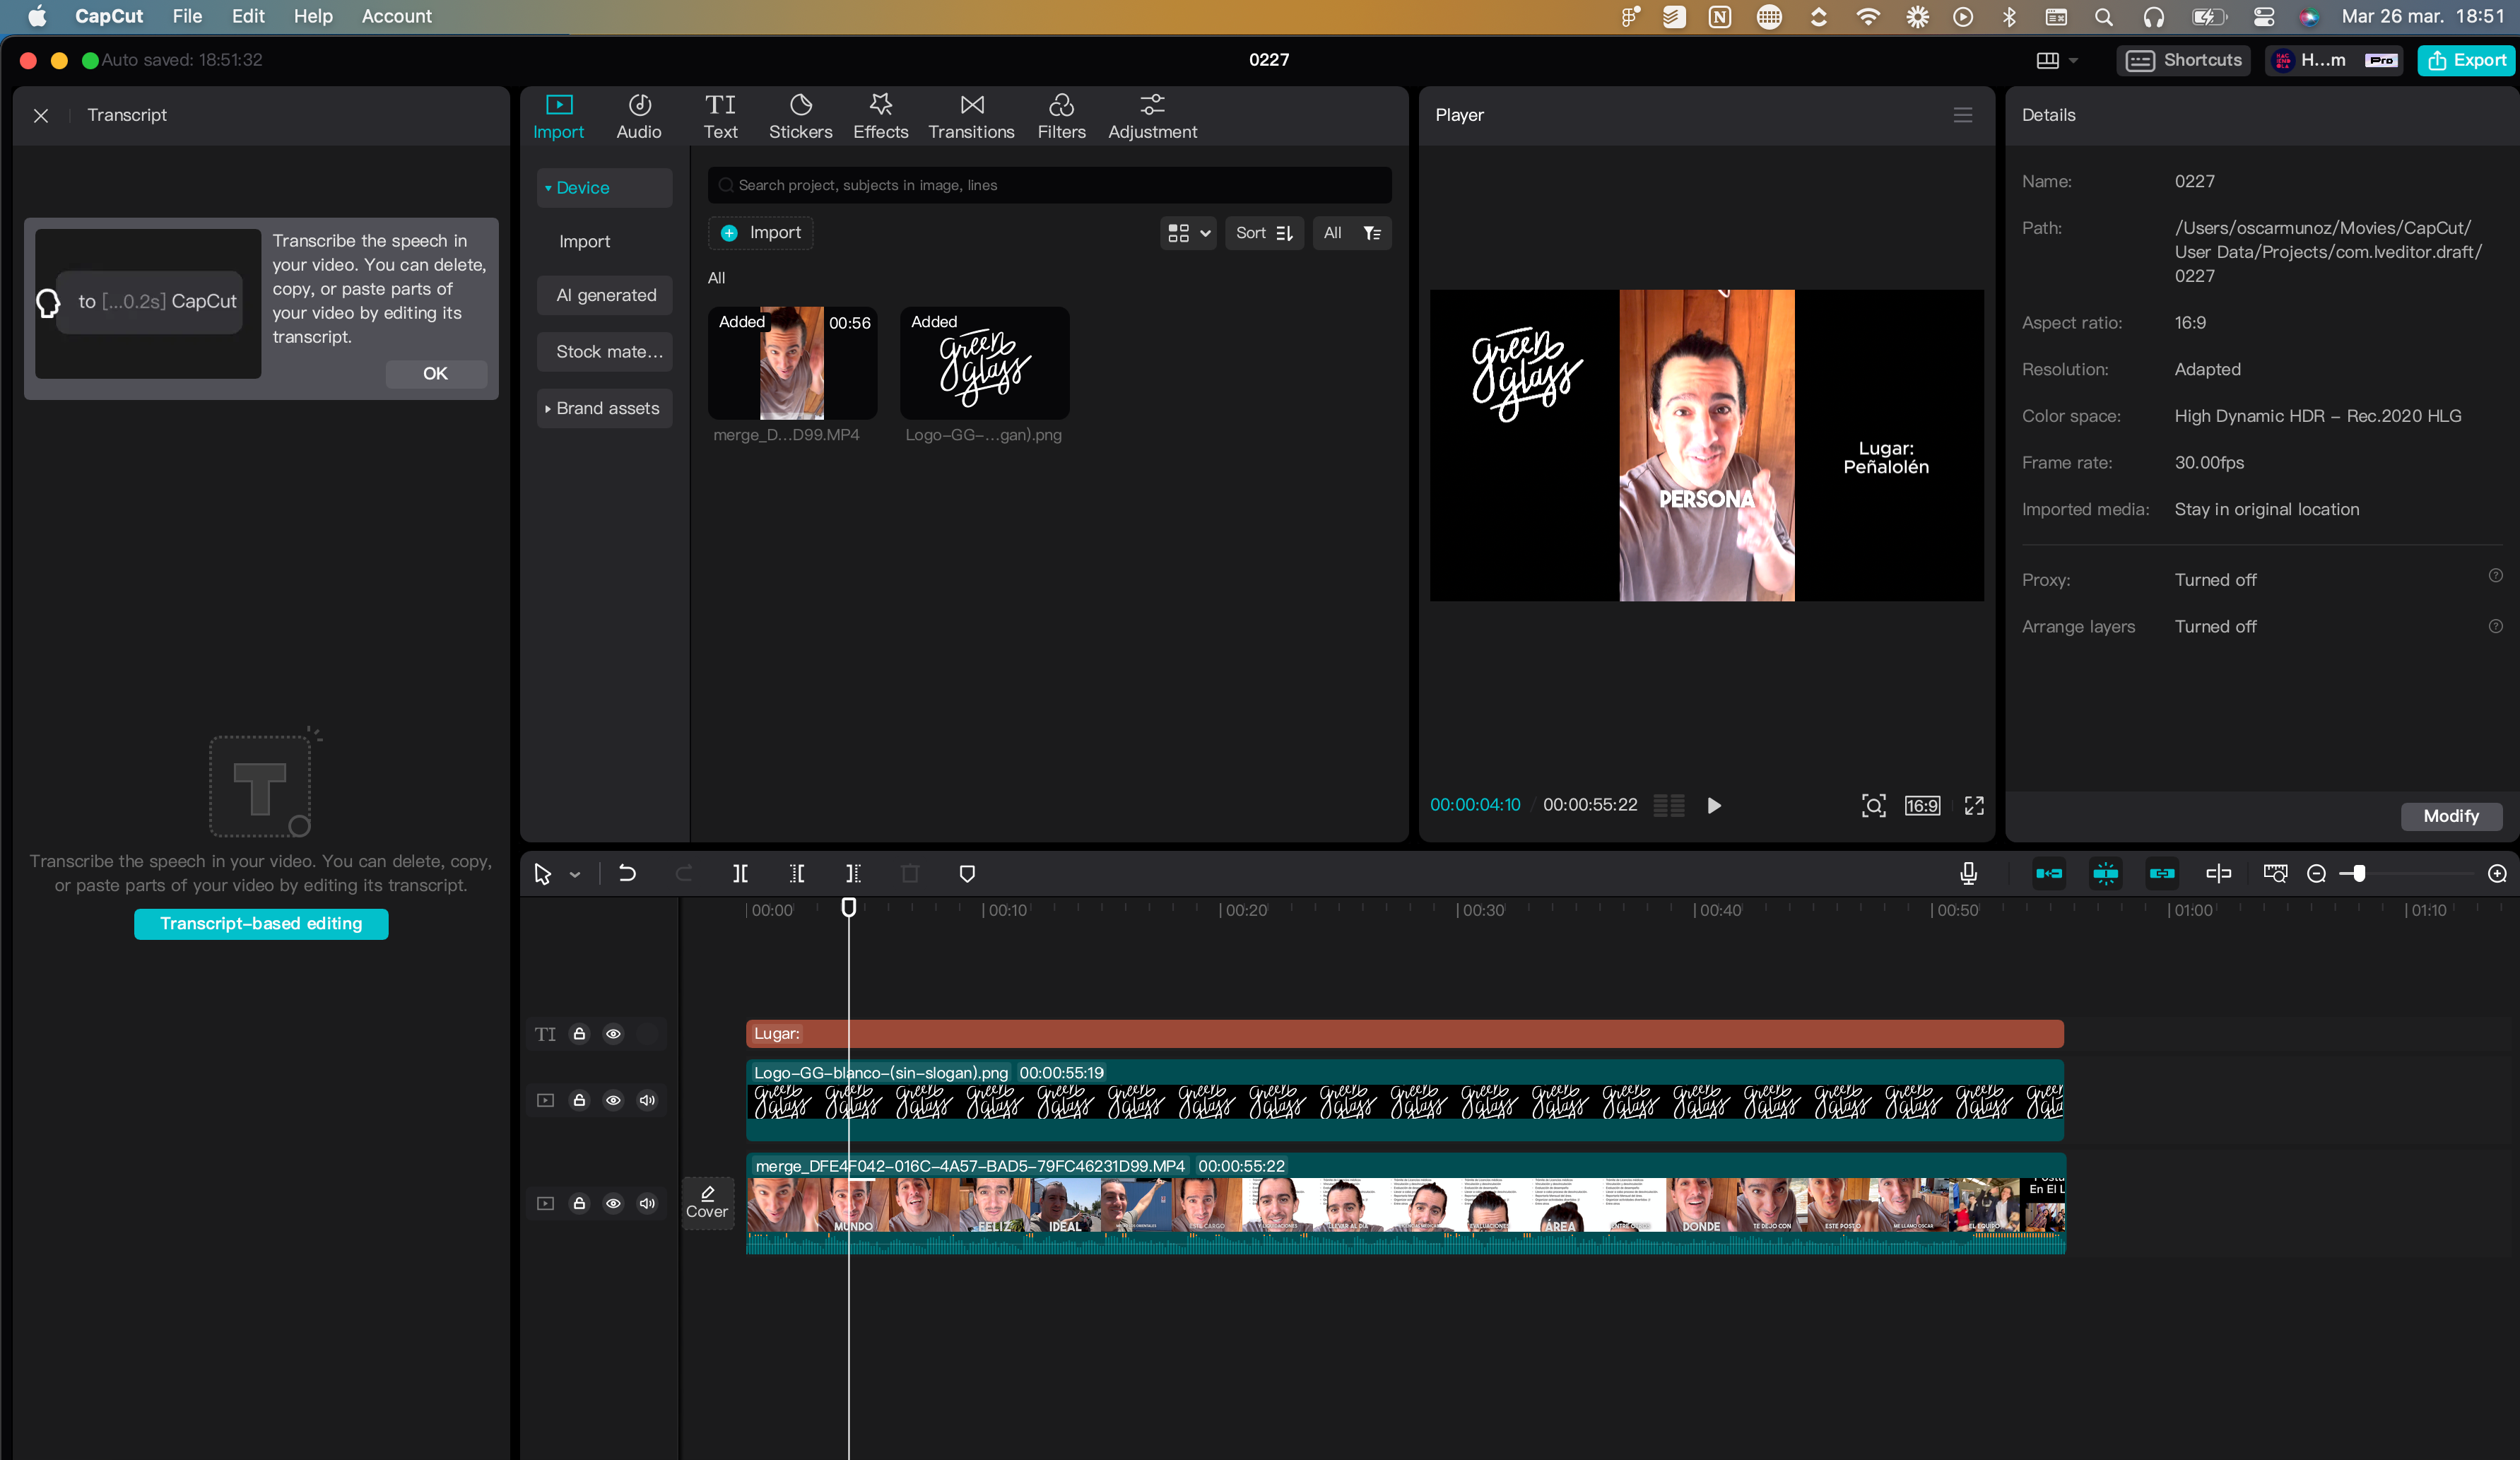Viewport: 2520px width, 1460px height.
Task: Open the File menu
Action: click(x=187, y=16)
